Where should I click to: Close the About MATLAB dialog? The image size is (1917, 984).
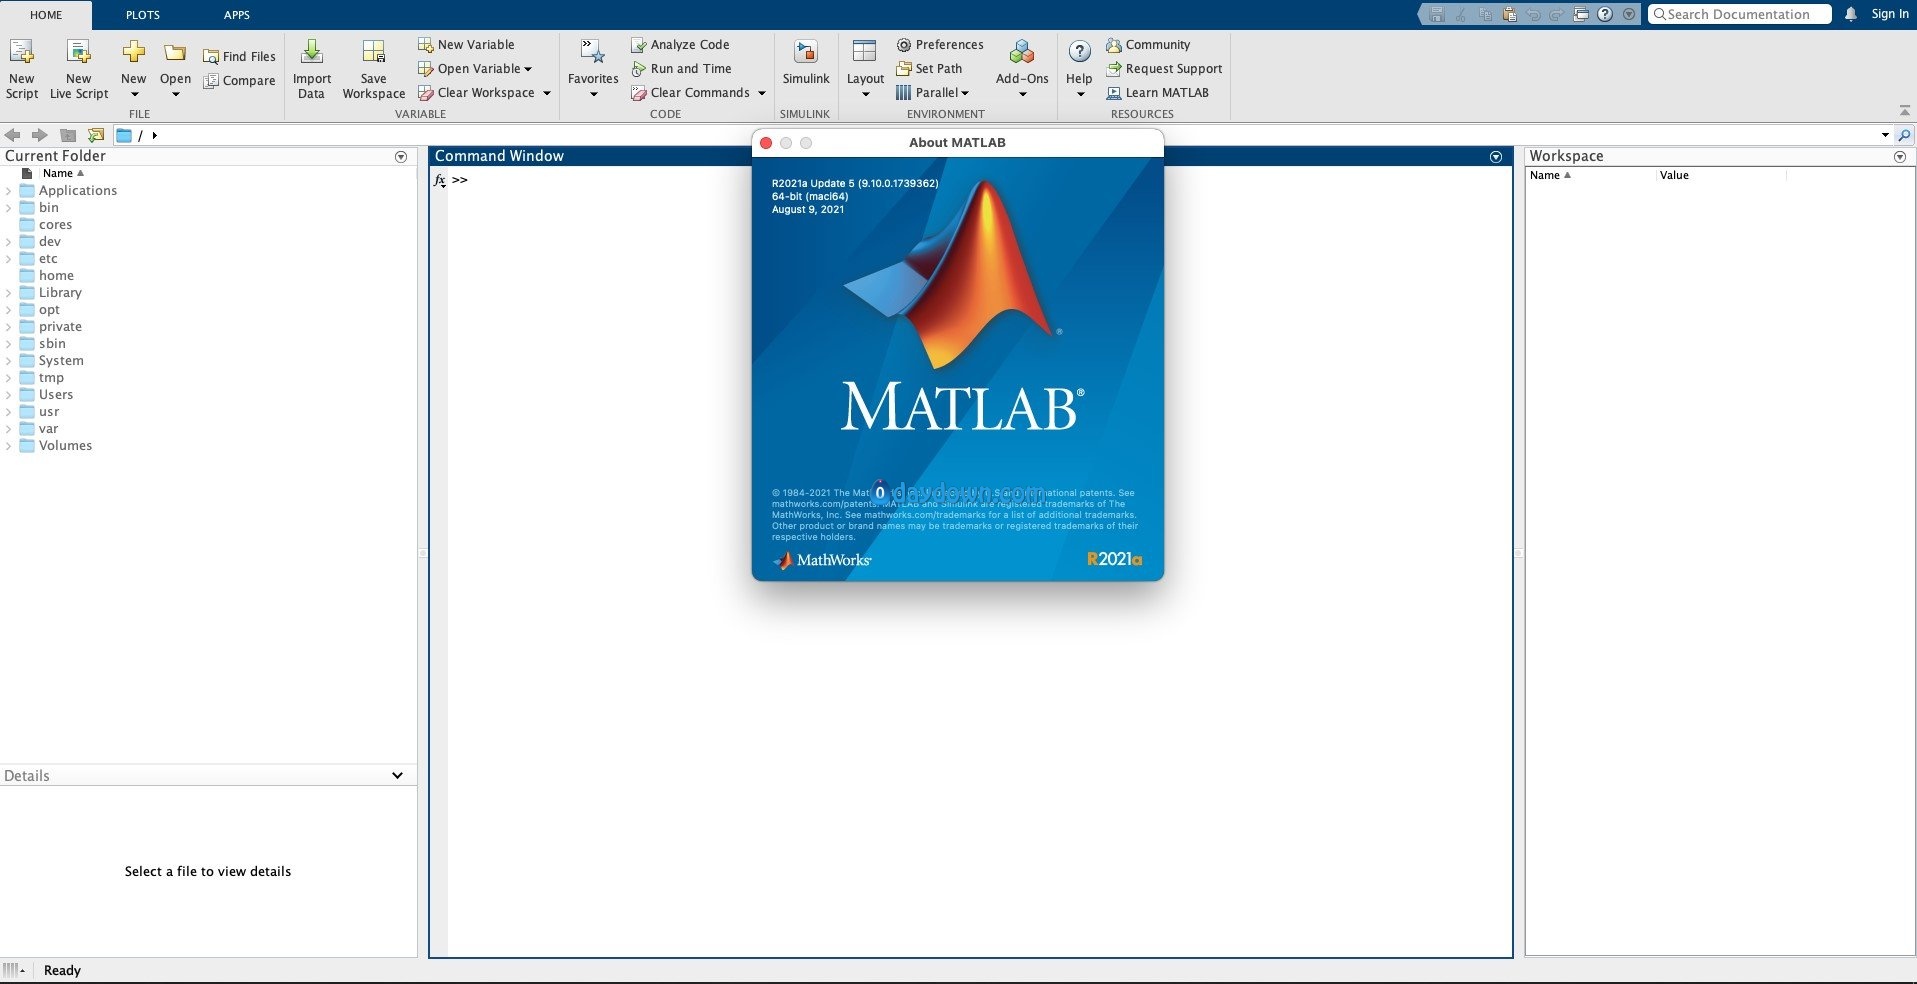click(766, 143)
